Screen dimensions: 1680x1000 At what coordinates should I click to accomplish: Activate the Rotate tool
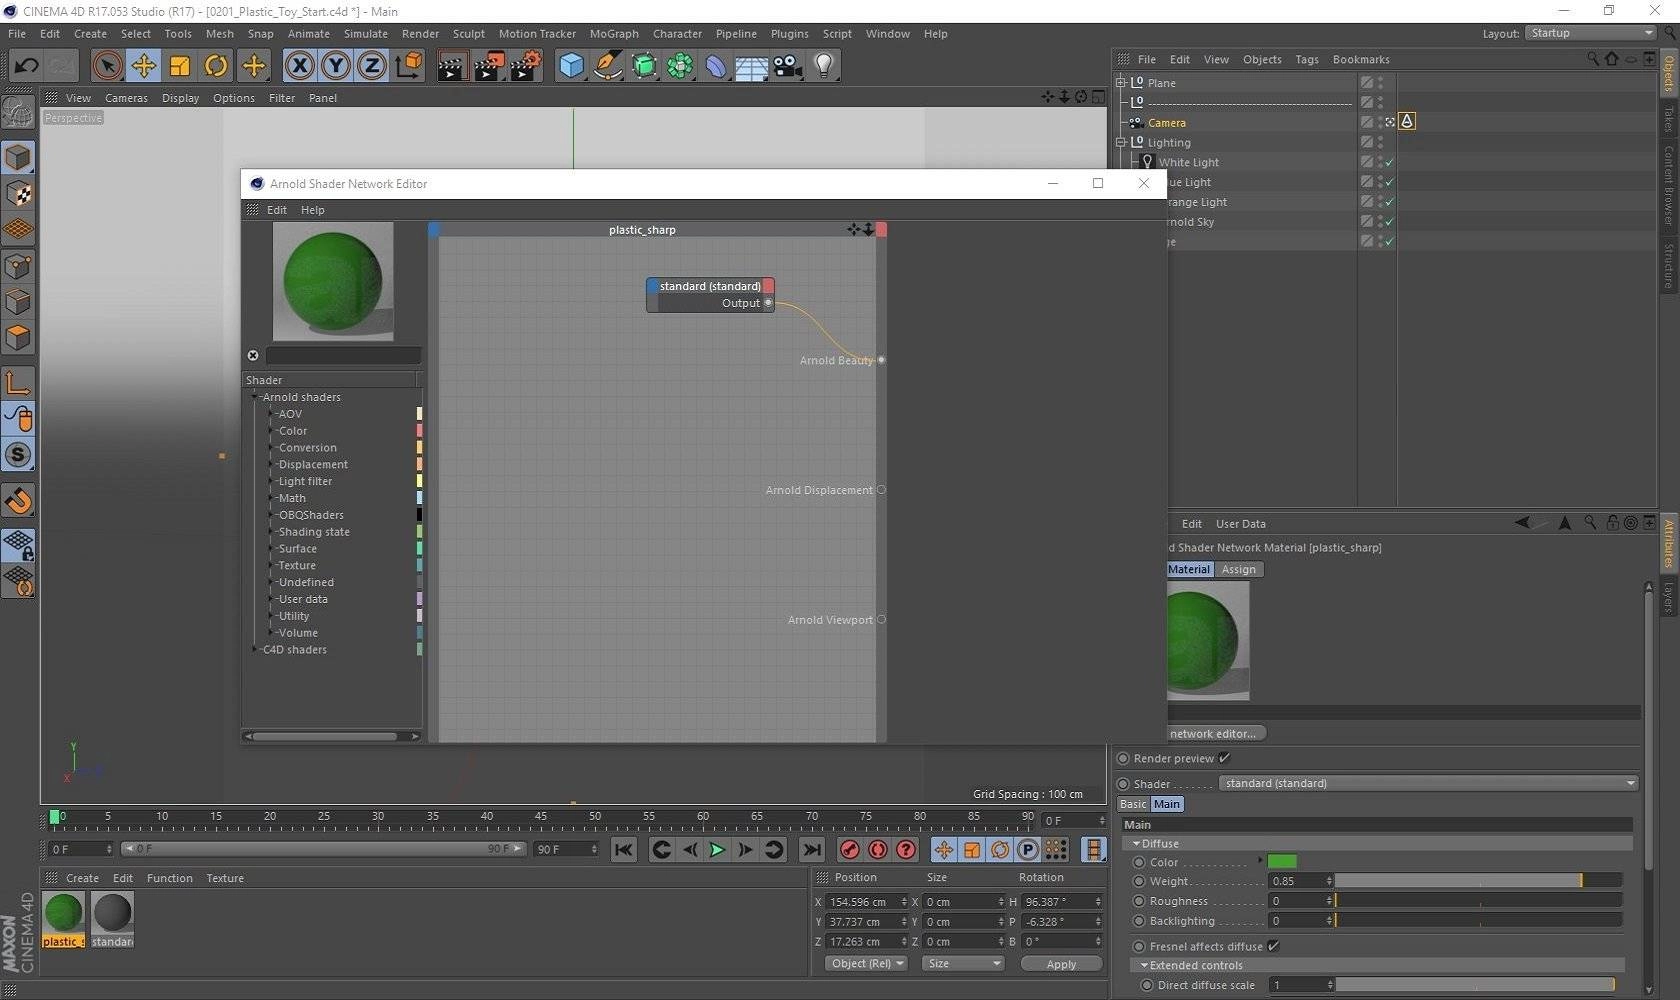pos(216,66)
